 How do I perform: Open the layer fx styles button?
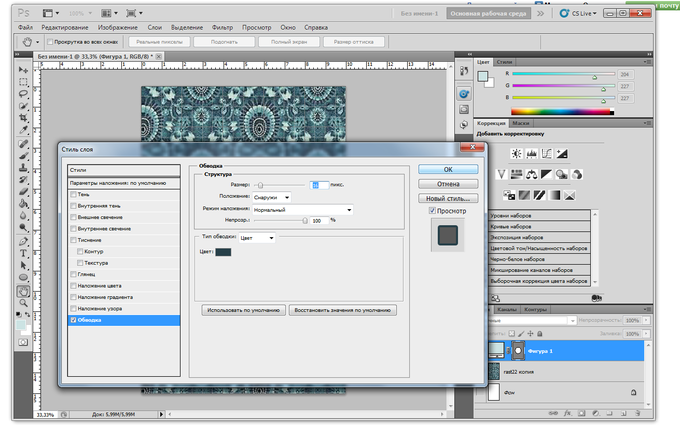[x=567, y=413]
